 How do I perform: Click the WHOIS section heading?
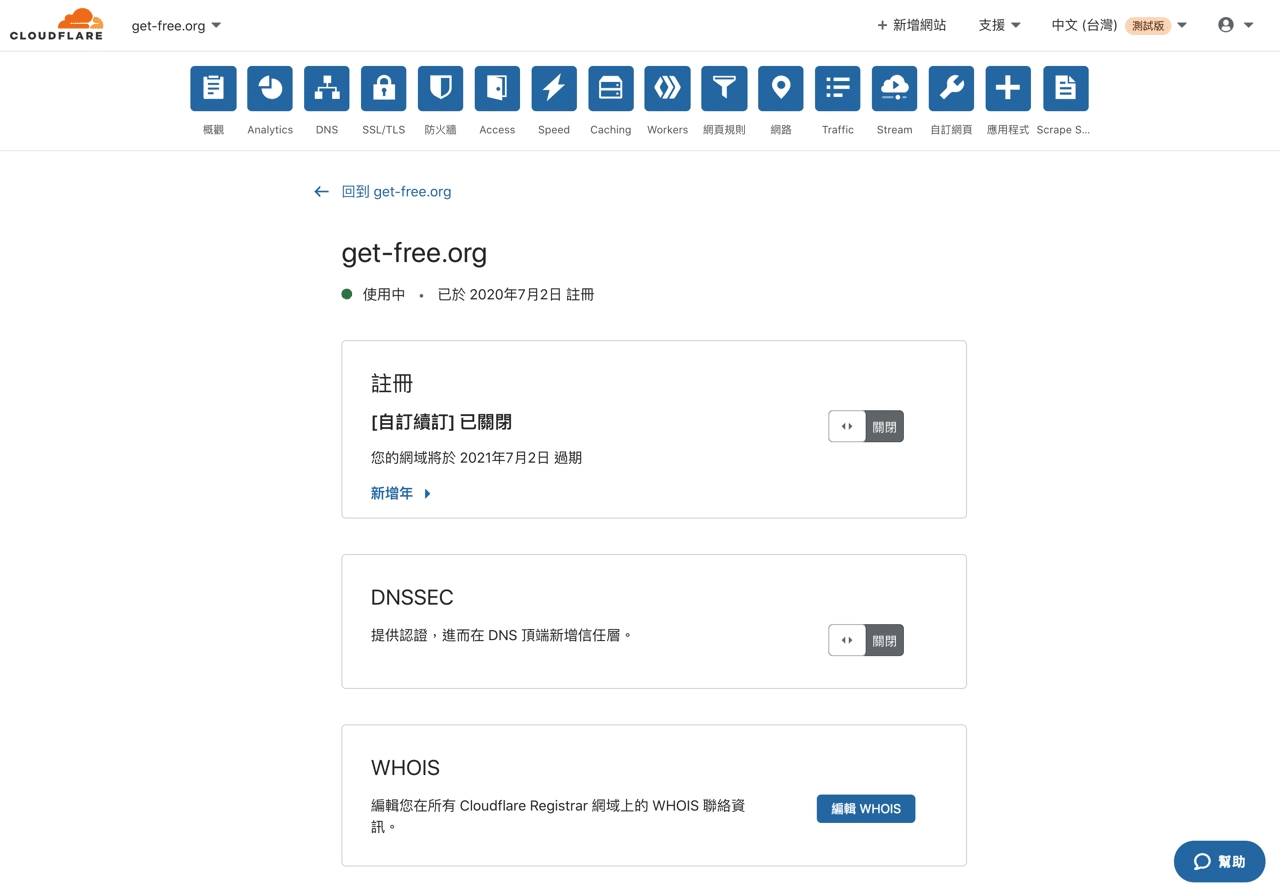click(x=405, y=768)
